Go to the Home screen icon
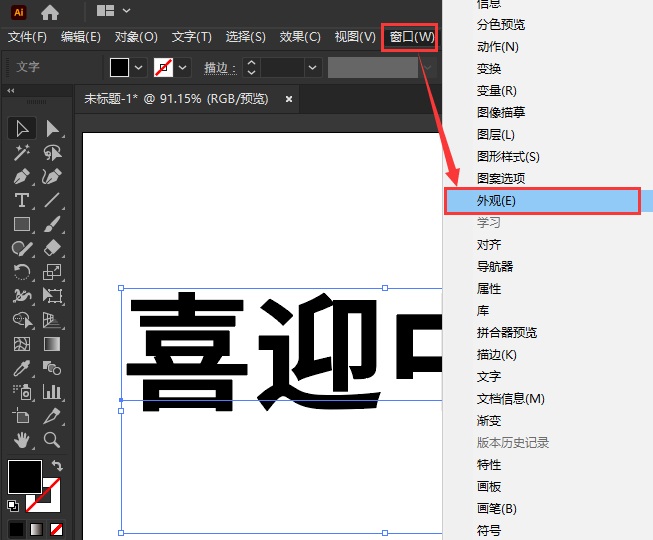The height and width of the screenshot is (540, 653). 50,12
